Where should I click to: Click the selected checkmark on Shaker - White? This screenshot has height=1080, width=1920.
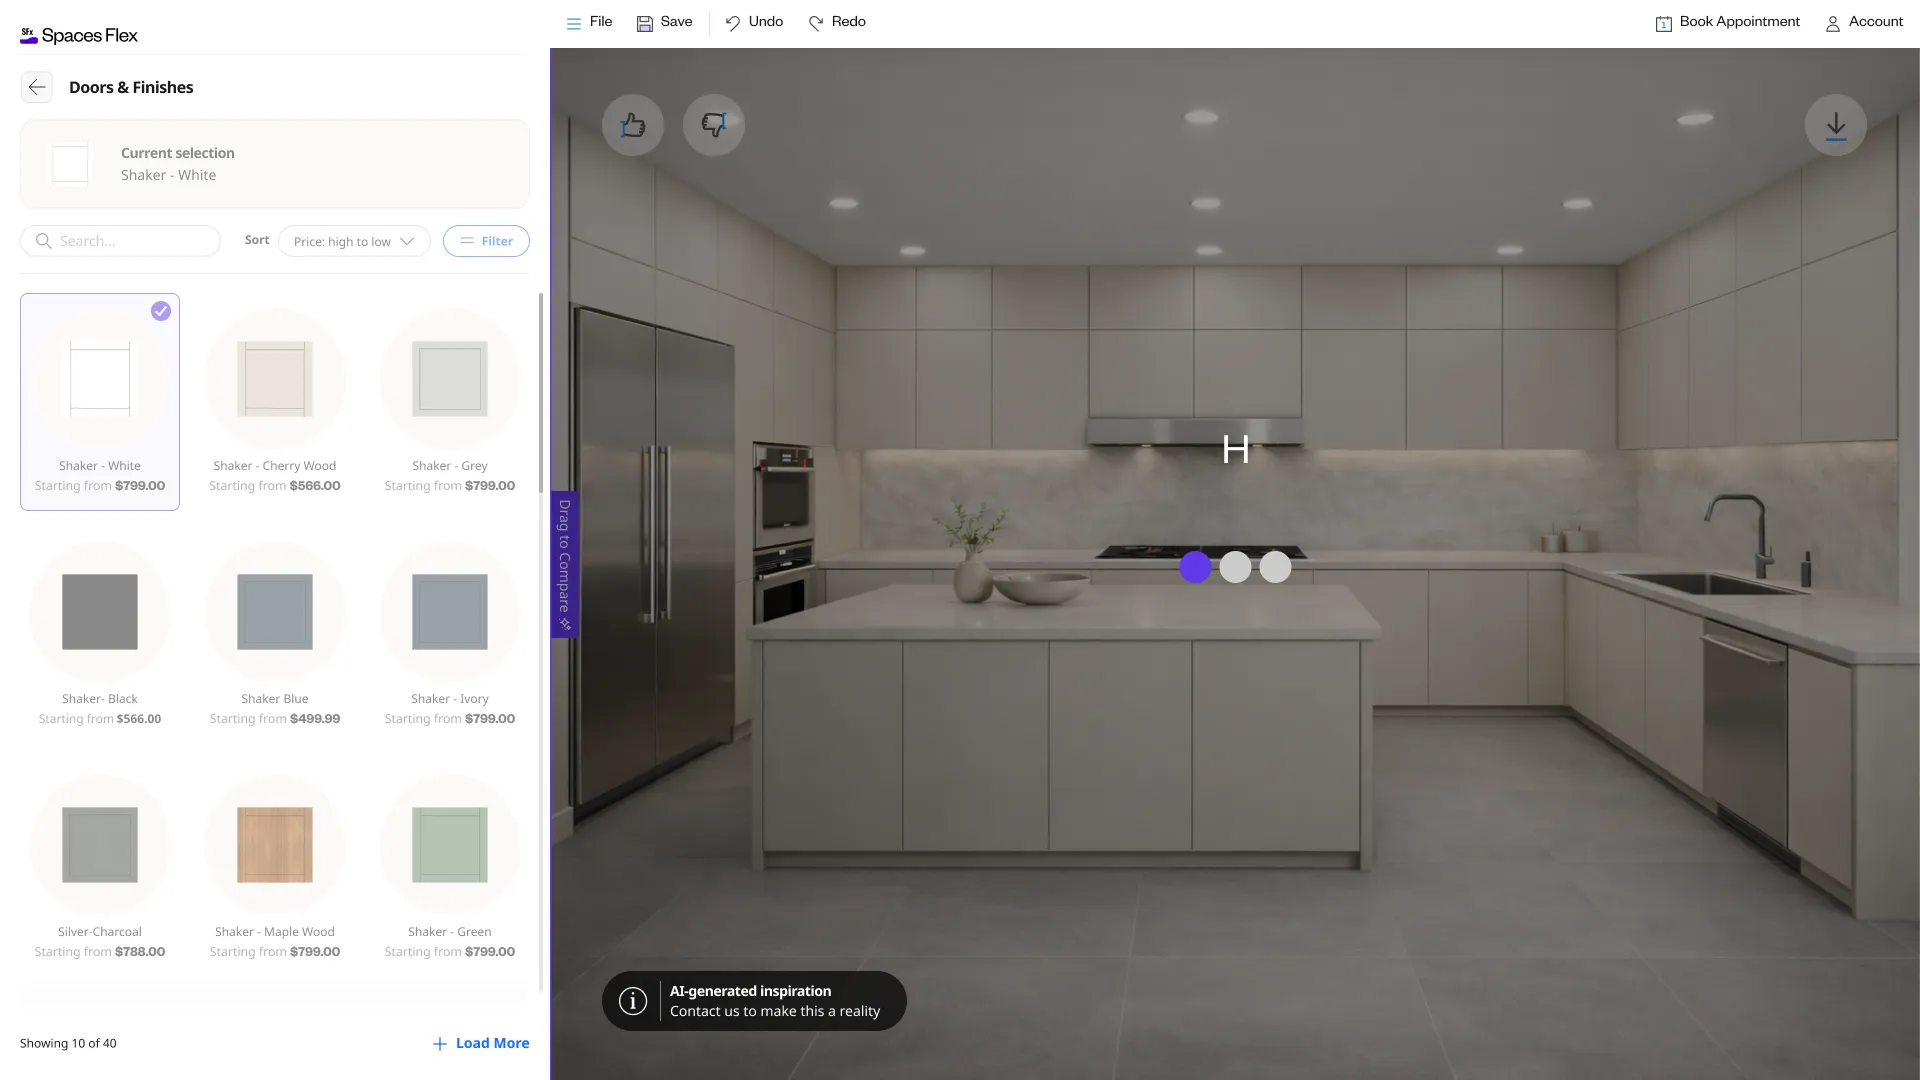pyautogui.click(x=161, y=311)
